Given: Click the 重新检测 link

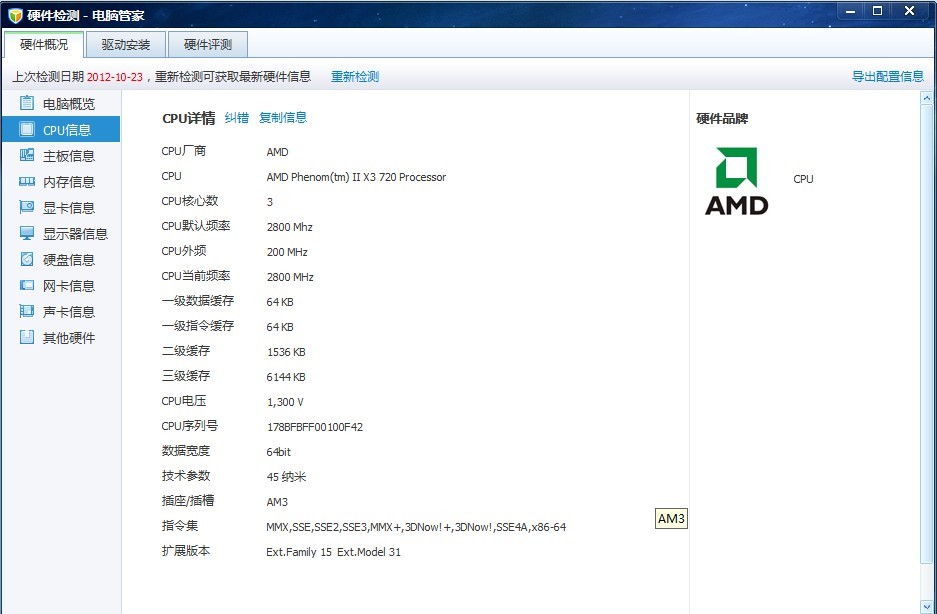Looking at the screenshot, I should tap(355, 77).
